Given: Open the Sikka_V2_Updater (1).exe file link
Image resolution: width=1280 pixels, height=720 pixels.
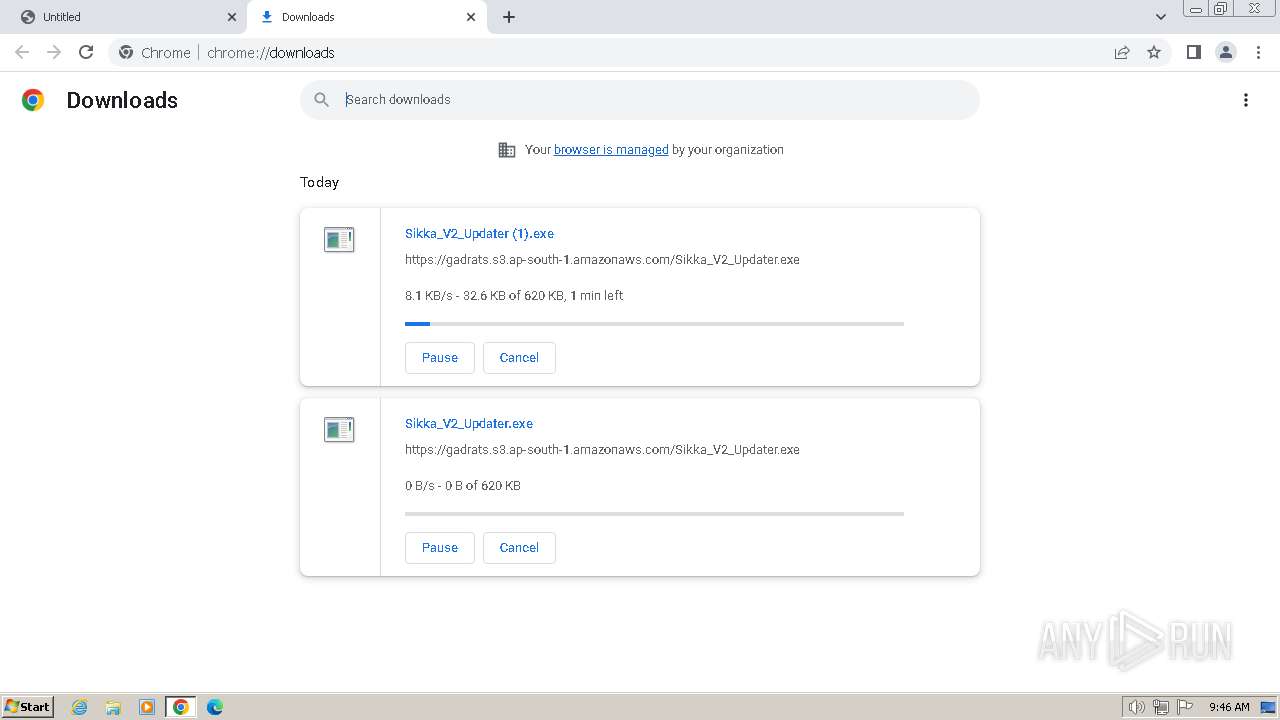Looking at the screenshot, I should coord(479,233).
